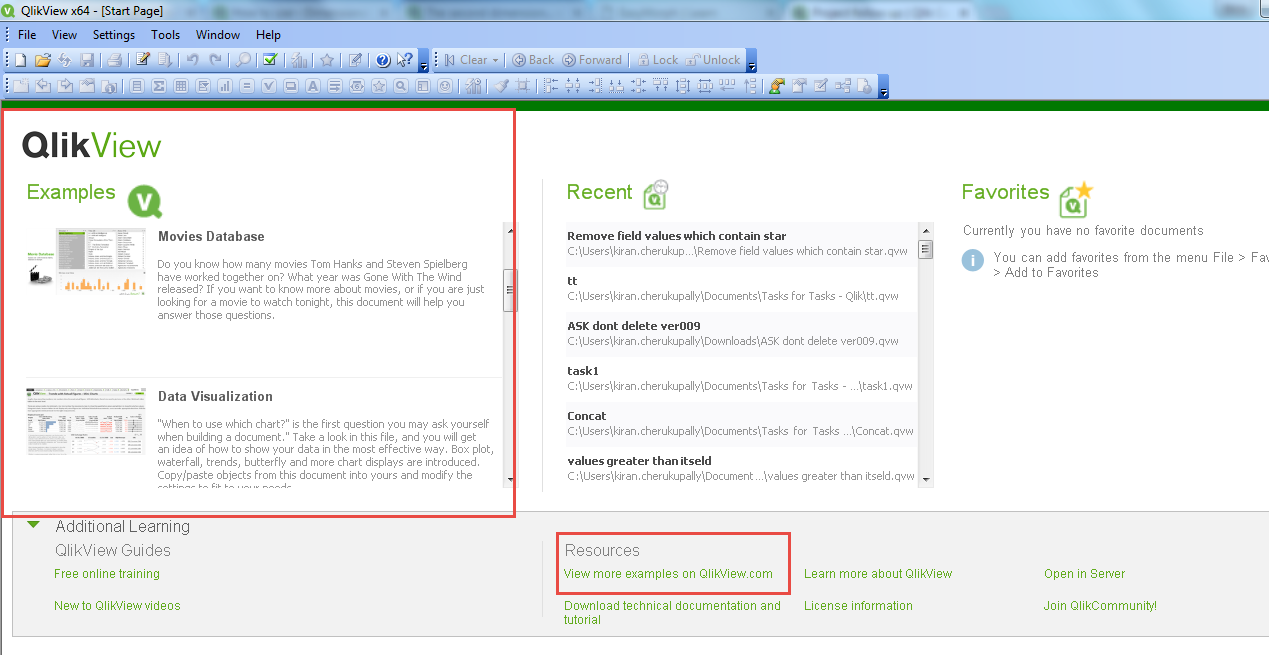Click the Forward navigation button
Viewport: 1269px width, 655px height.
592,60
